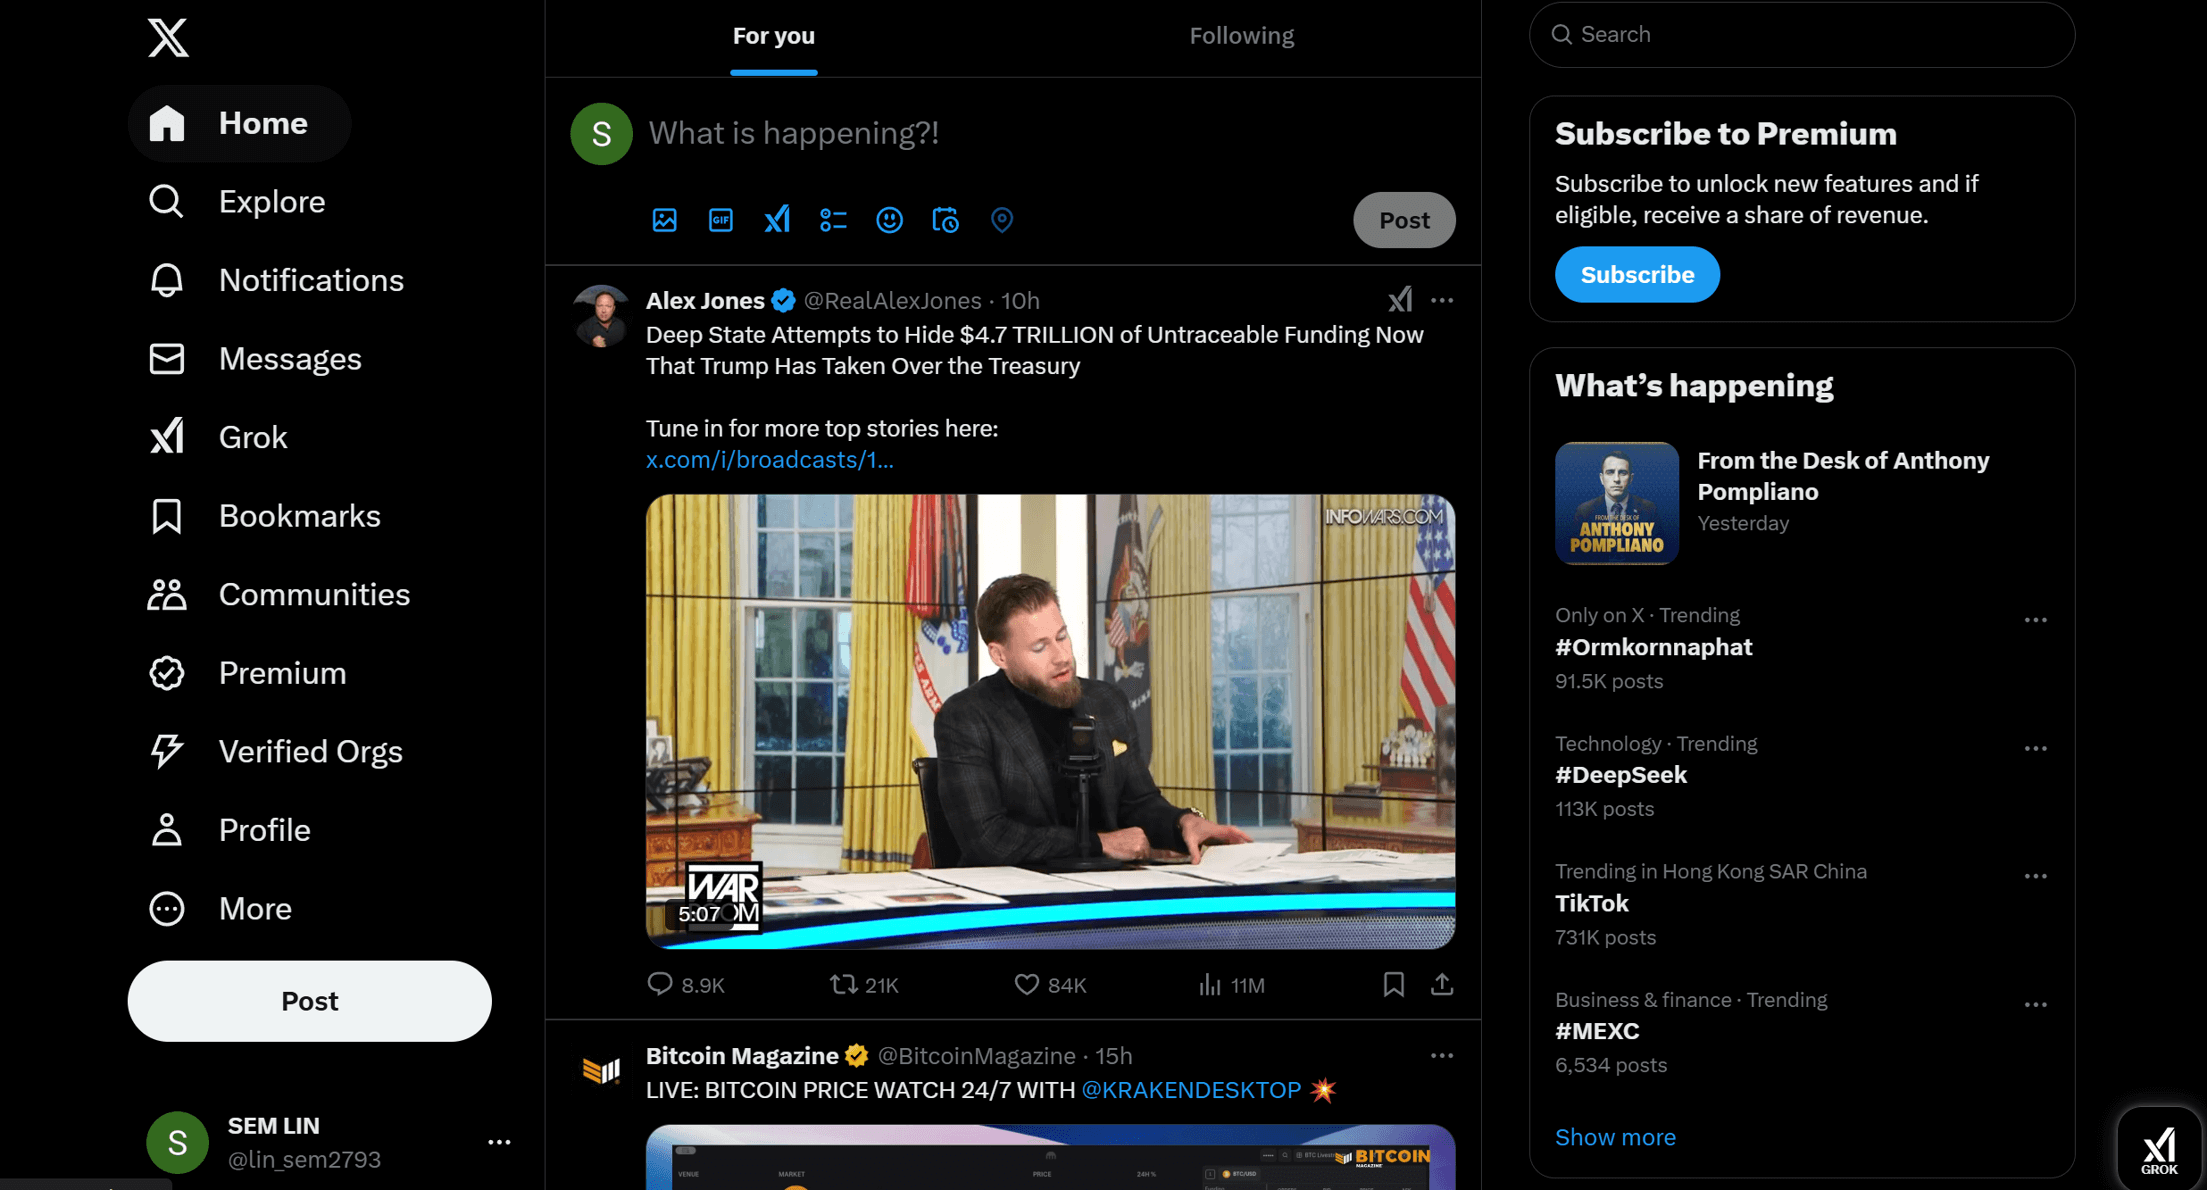
Task: Submit post with composer Post button
Action: tap(1404, 220)
